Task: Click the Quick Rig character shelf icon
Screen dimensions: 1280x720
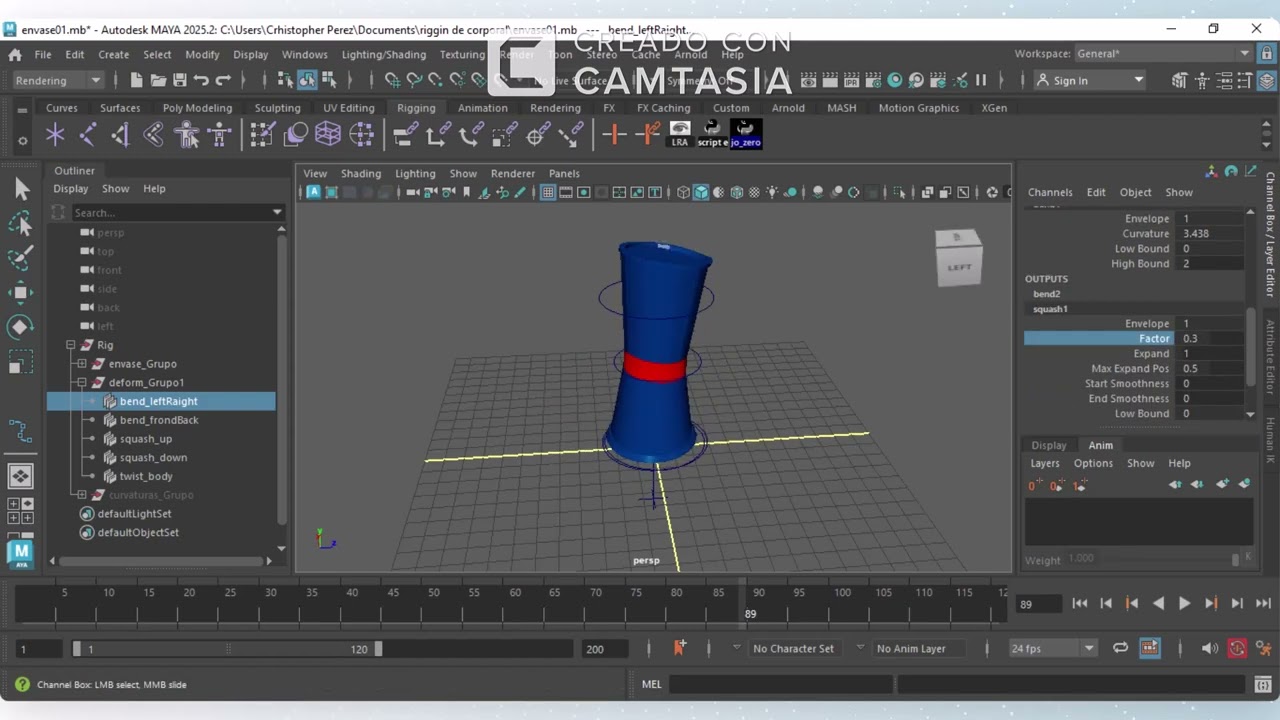Action: click(x=187, y=134)
